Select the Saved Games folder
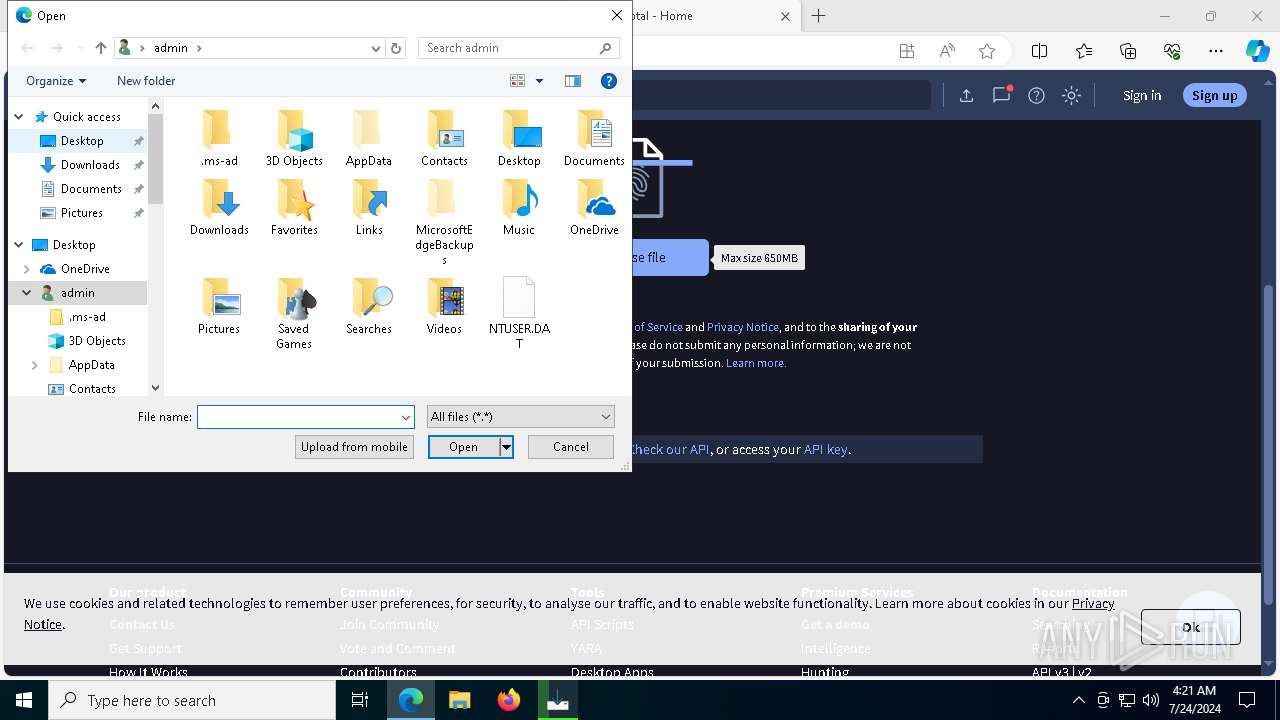Screen dimensions: 1280x720 [294, 314]
